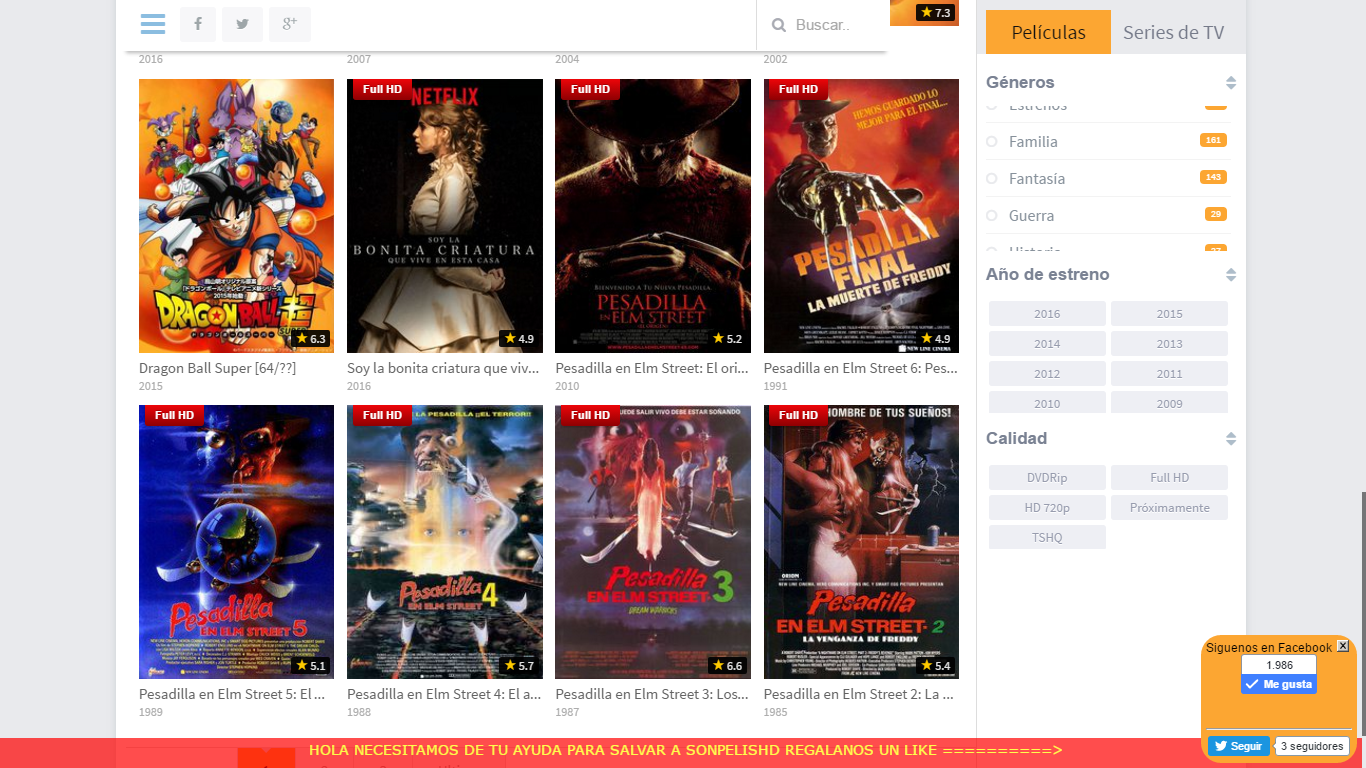The height and width of the screenshot is (768, 1366).
Task: Filter by year 2011
Action: point(1169,374)
